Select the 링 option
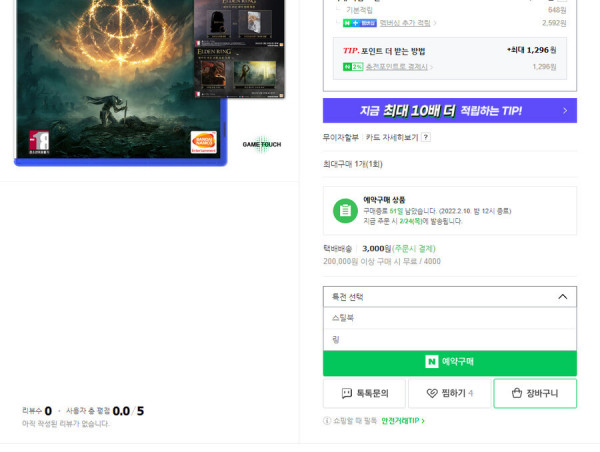This screenshot has width=600, height=452. click(x=450, y=339)
